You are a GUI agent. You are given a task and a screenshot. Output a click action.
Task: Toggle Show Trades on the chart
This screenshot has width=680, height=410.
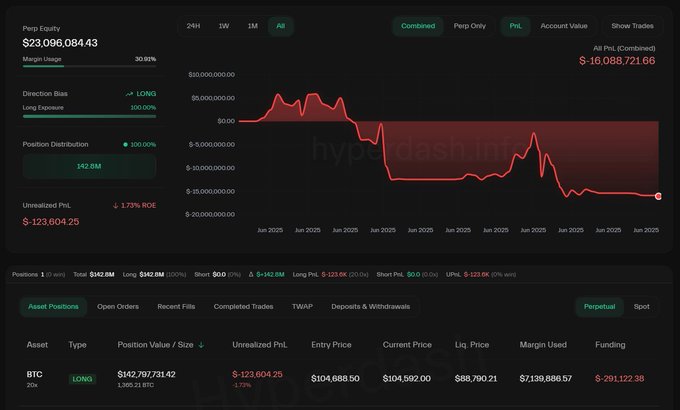pos(632,26)
